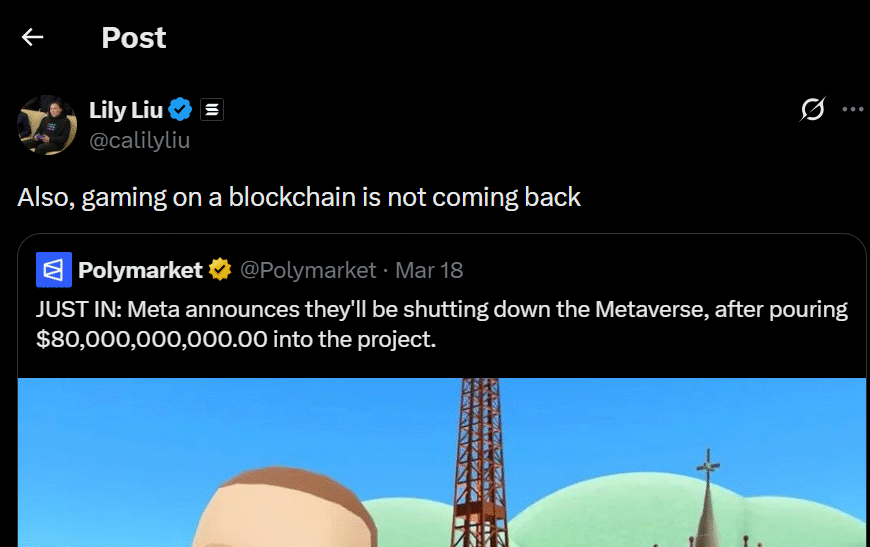
Task: Click Polymarket's gold verified badge
Action: (x=220, y=270)
